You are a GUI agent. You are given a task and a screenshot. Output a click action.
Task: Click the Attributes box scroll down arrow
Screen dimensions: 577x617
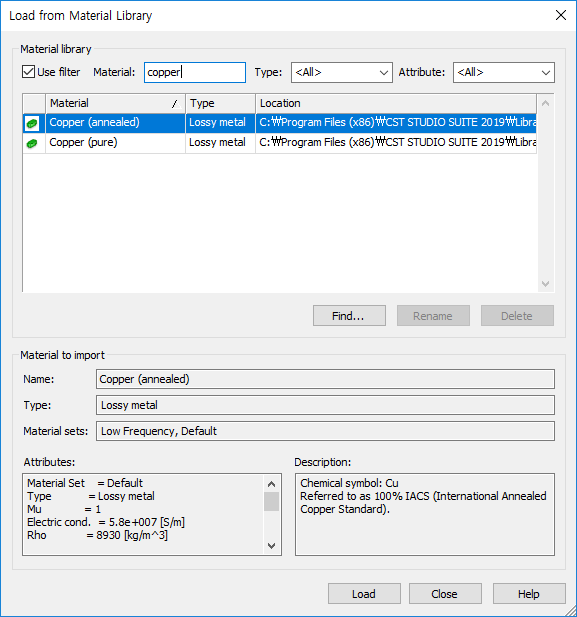[272, 545]
